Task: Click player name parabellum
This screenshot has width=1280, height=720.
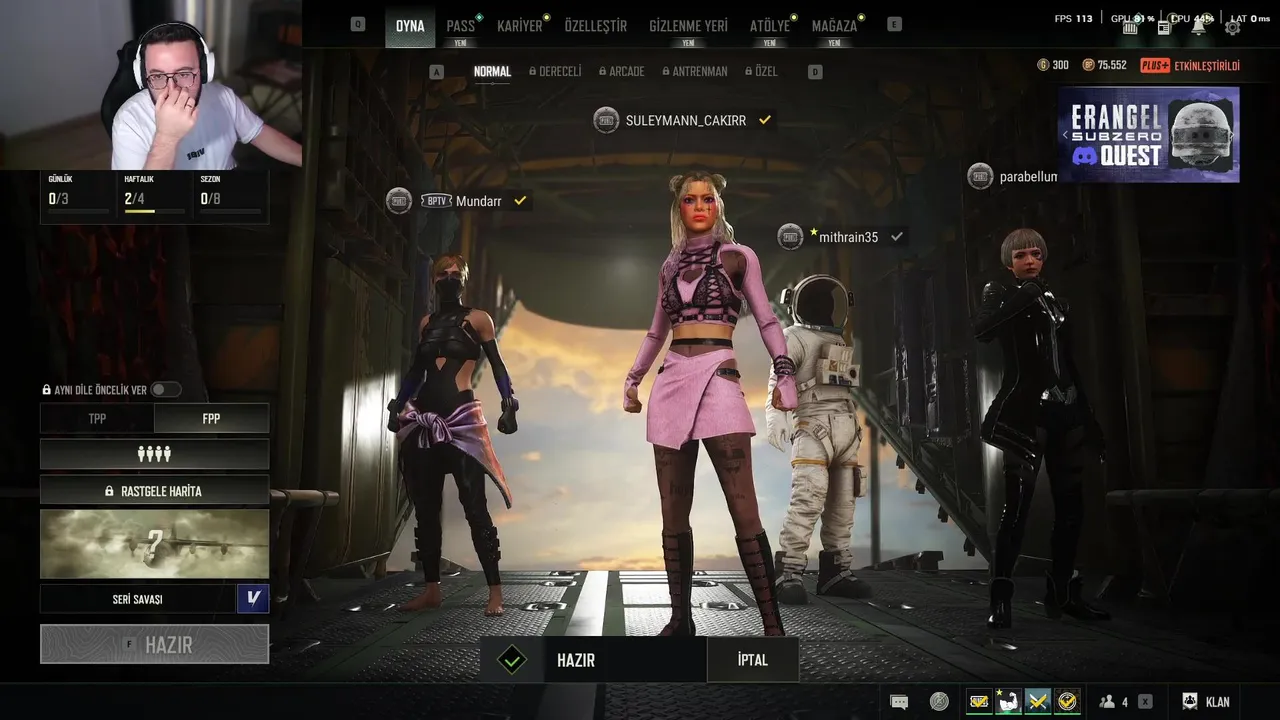Action: pyautogui.click(x=1028, y=177)
